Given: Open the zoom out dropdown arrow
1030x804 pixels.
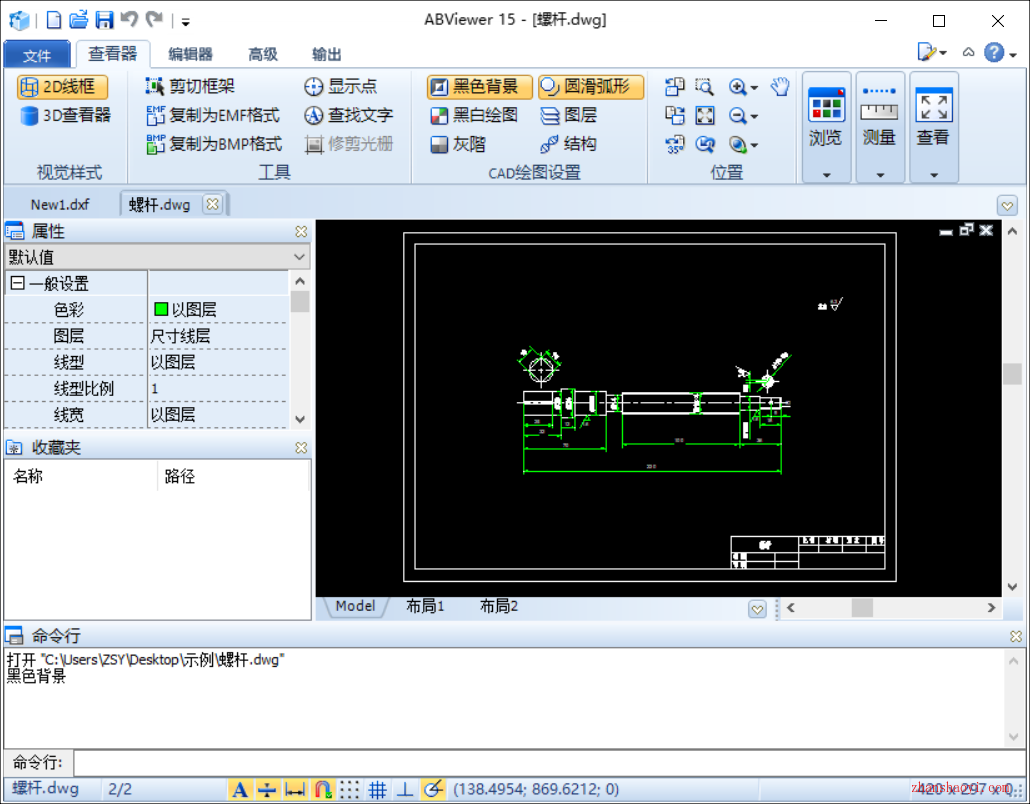Looking at the screenshot, I should (754, 117).
